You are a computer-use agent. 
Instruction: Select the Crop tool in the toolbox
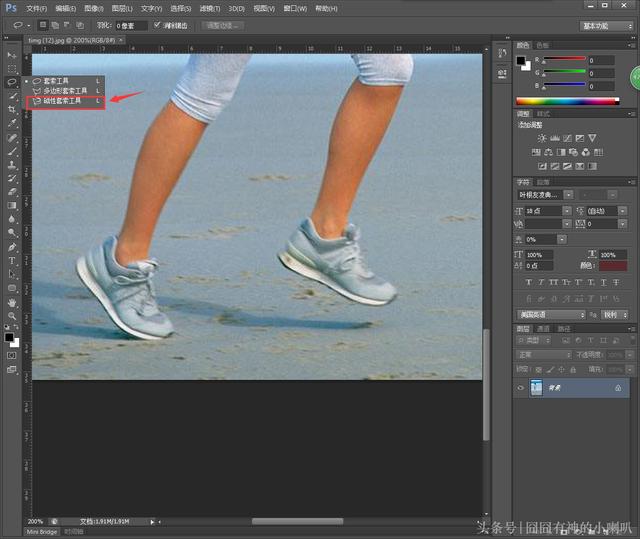pyautogui.click(x=12, y=109)
